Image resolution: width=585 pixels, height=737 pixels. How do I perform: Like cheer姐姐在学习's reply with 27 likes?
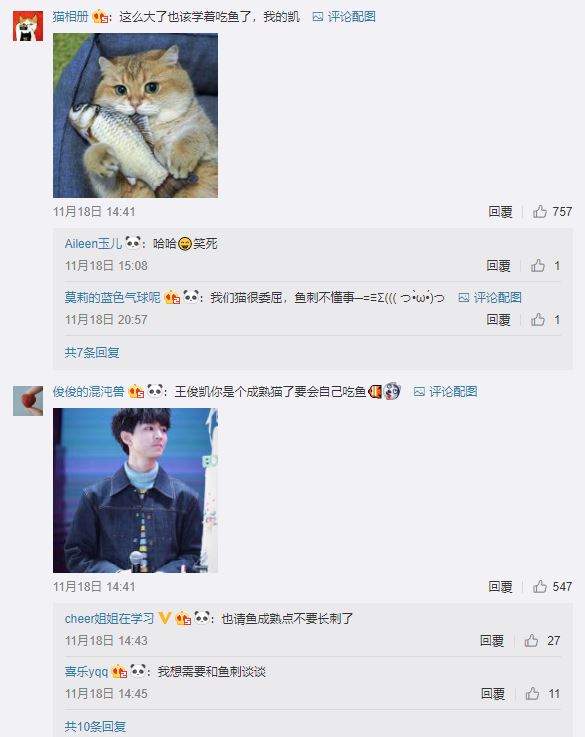[531, 640]
